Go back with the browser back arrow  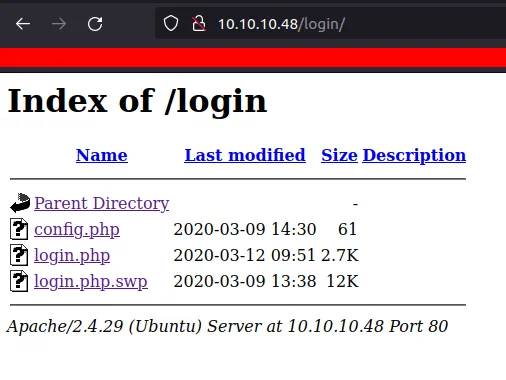point(23,24)
